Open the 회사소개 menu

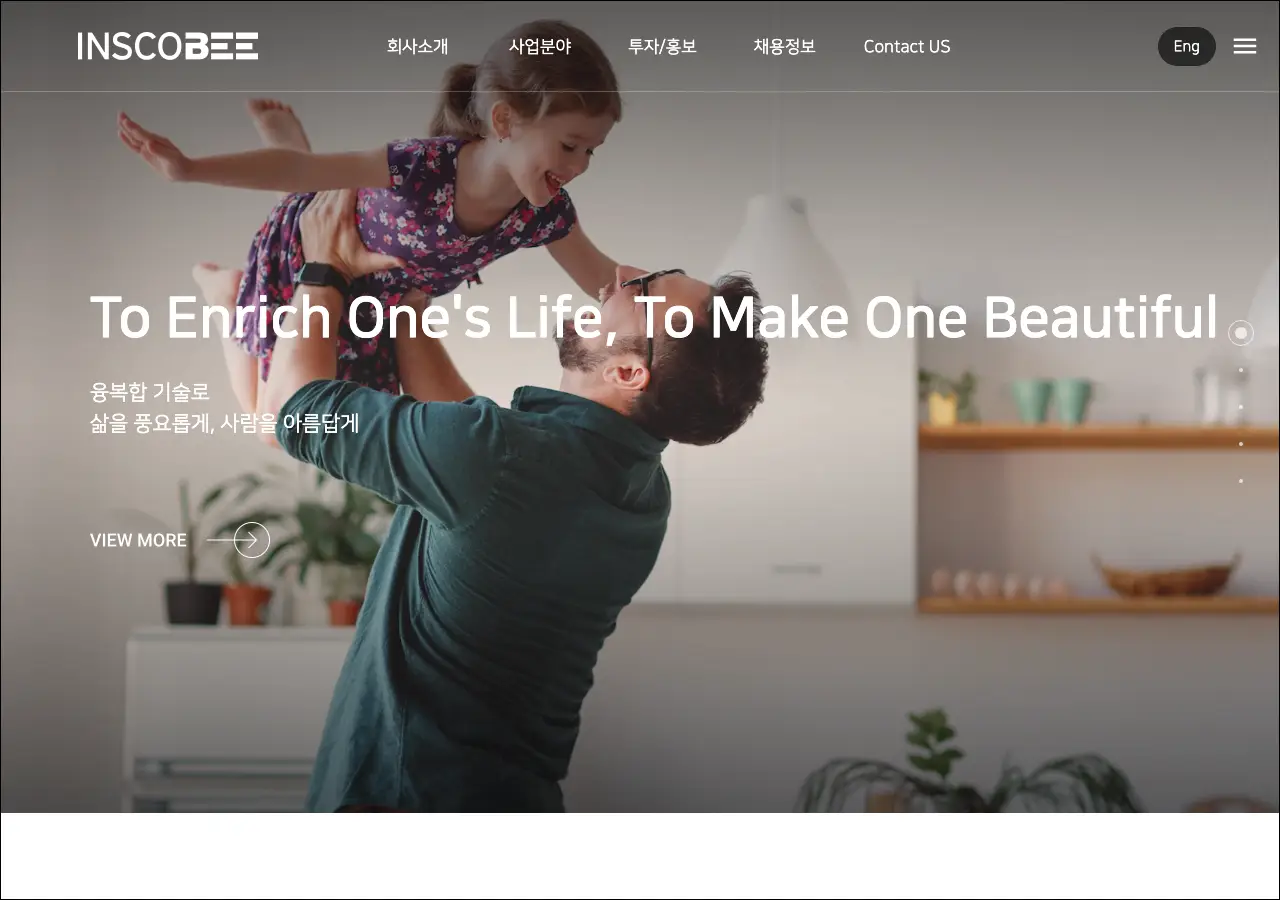(417, 46)
